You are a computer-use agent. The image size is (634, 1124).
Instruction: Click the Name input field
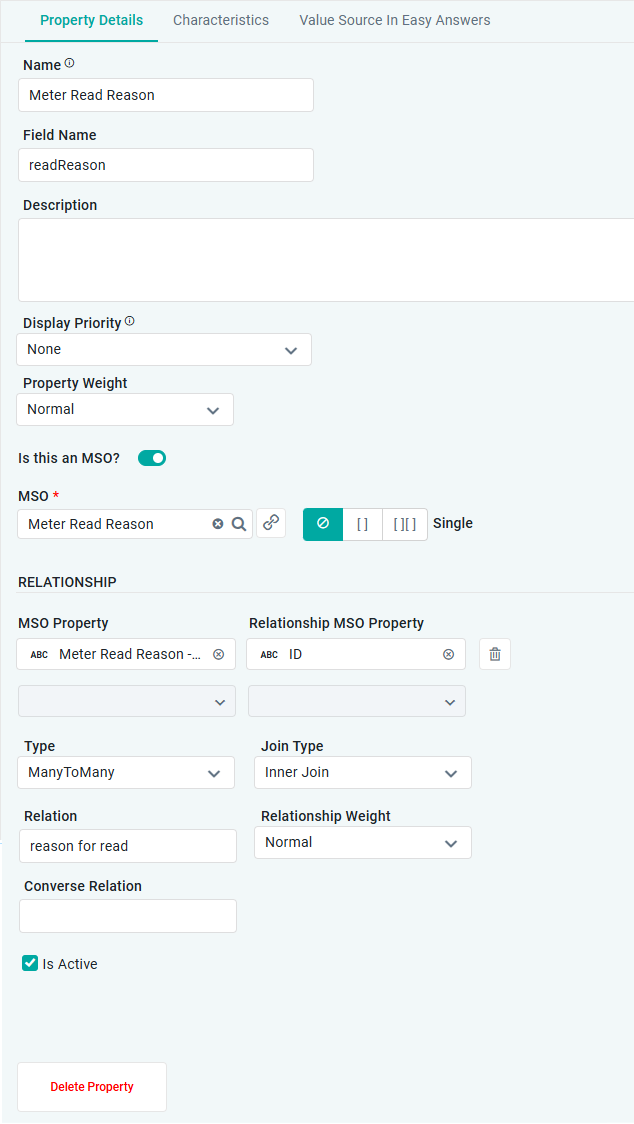point(166,95)
